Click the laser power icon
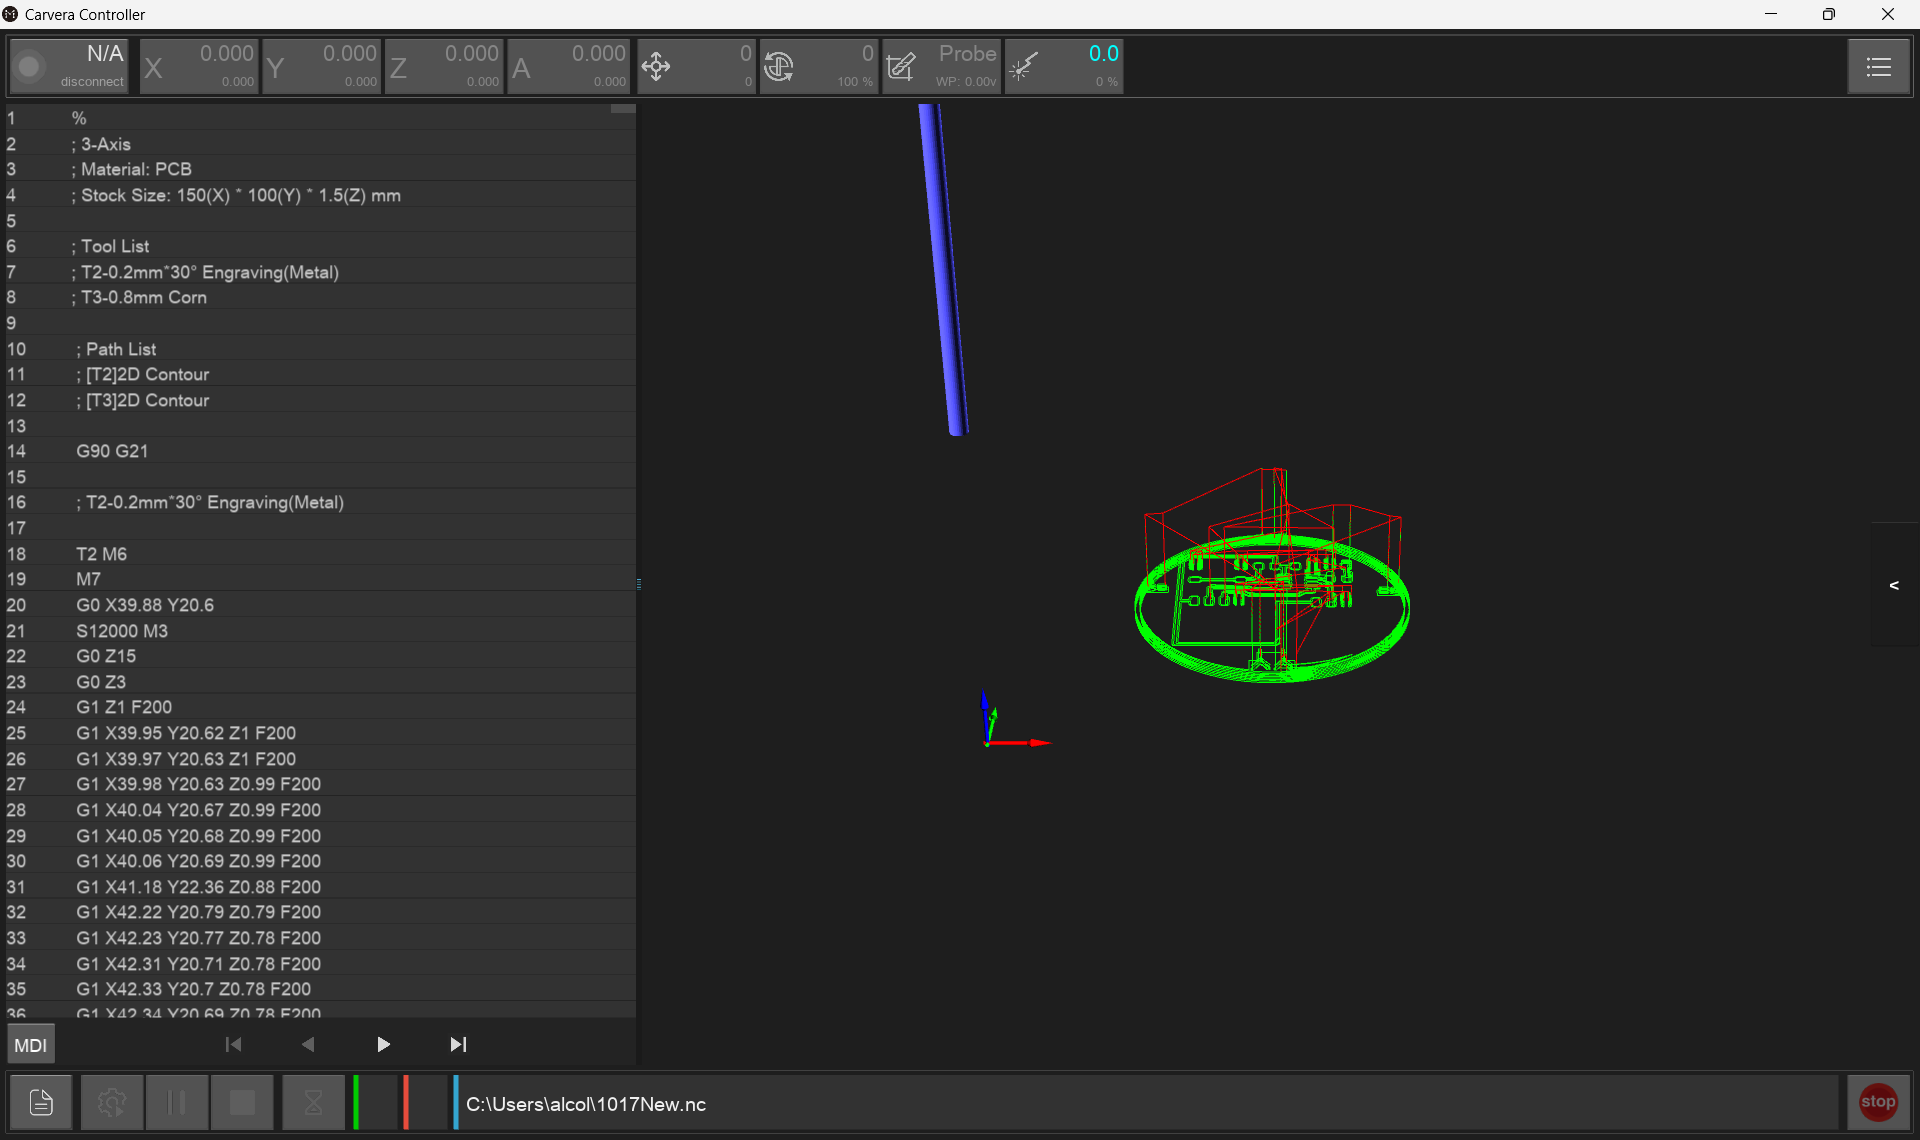Image resolution: width=1920 pixels, height=1140 pixels. [x=1023, y=67]
